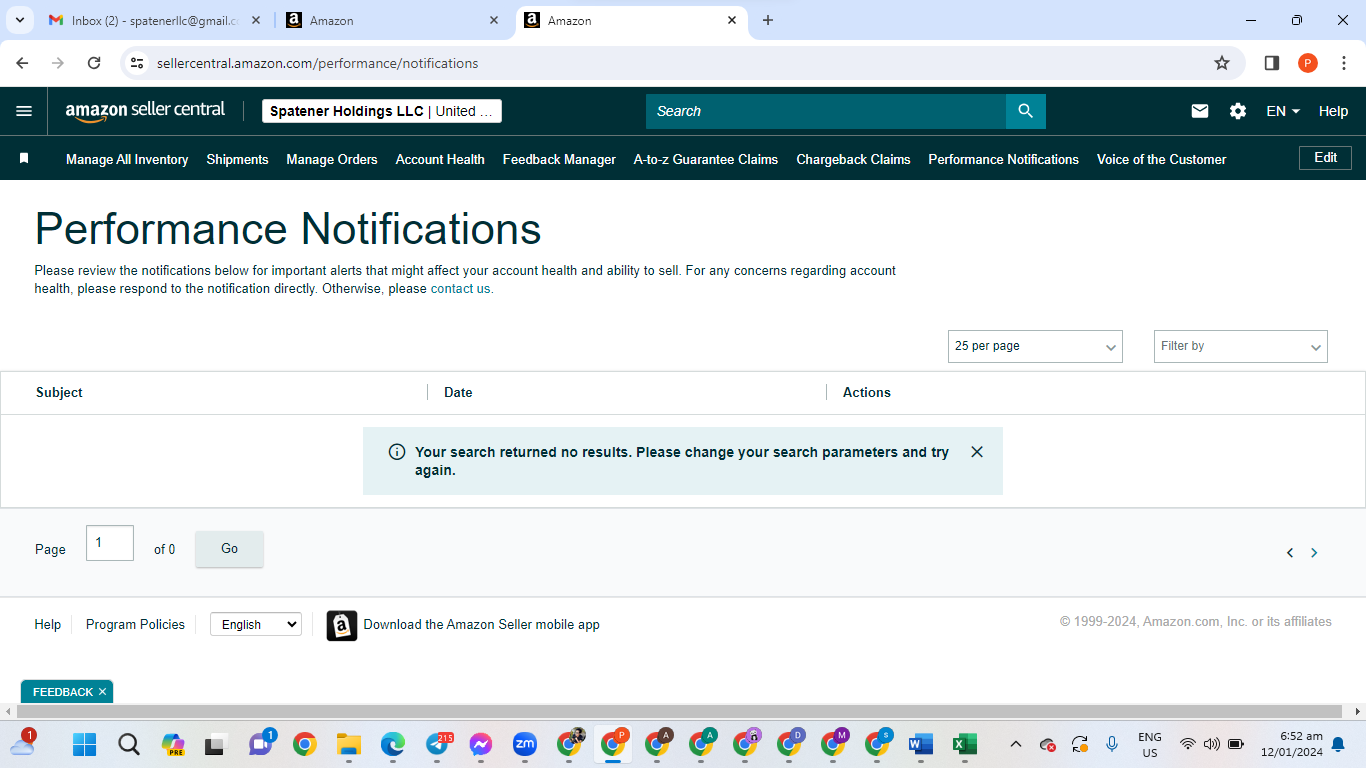
Task: Click the browser address bar URL
Action: click(318, 63)
